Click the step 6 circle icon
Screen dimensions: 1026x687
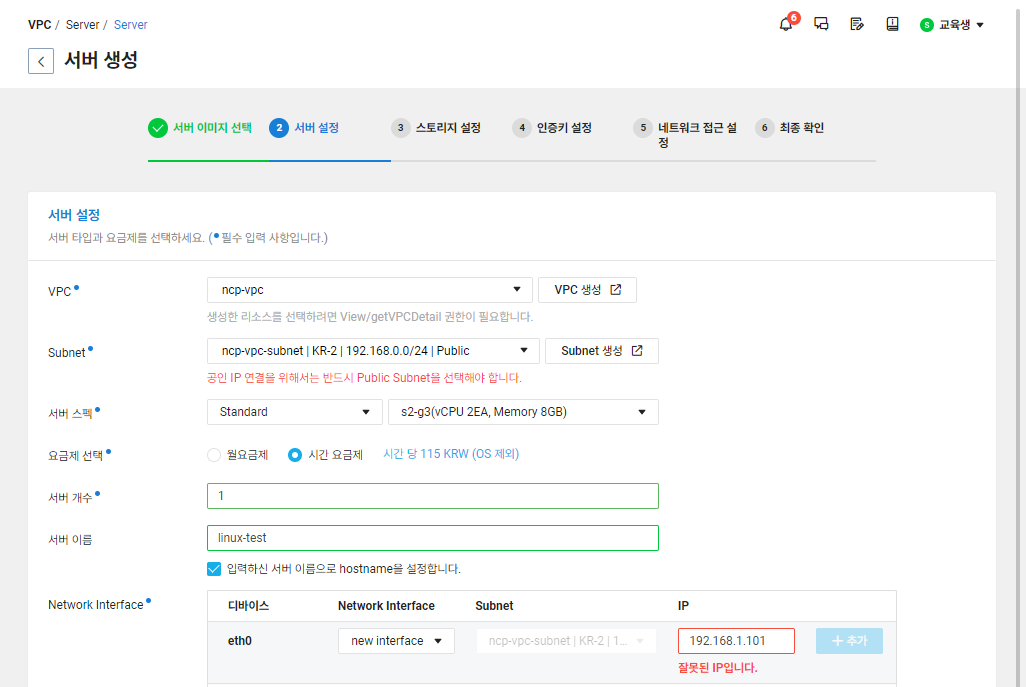pos(764,128)
